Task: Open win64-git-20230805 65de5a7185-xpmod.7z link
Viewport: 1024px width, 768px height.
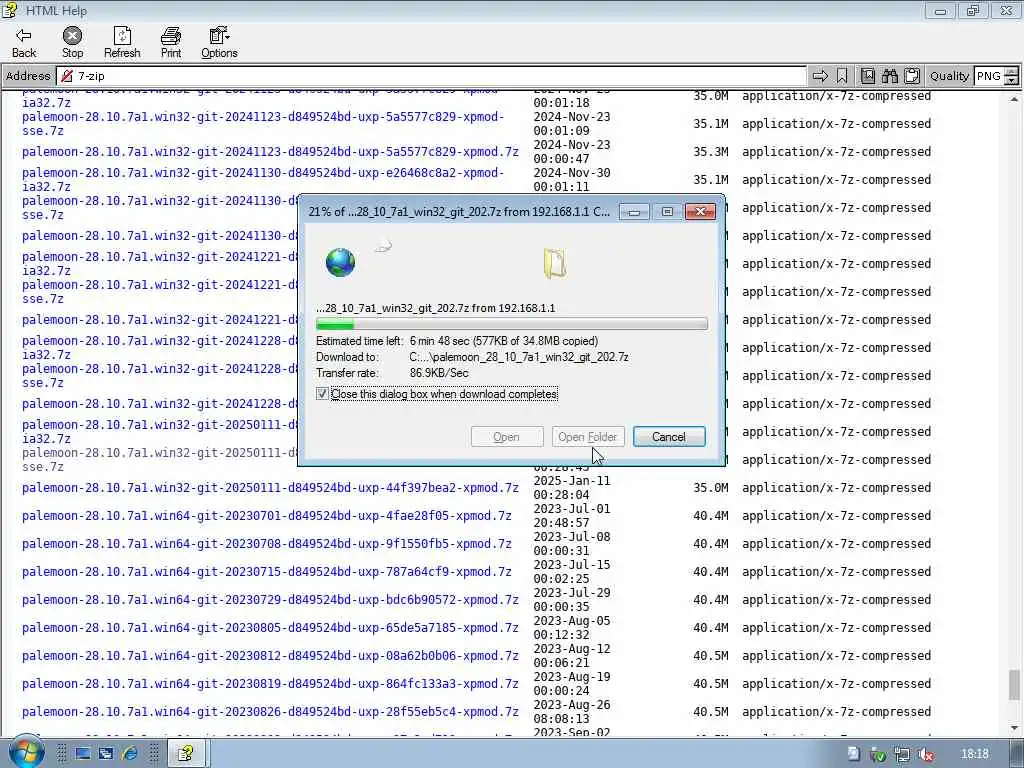Action: (x=270, y=628)
